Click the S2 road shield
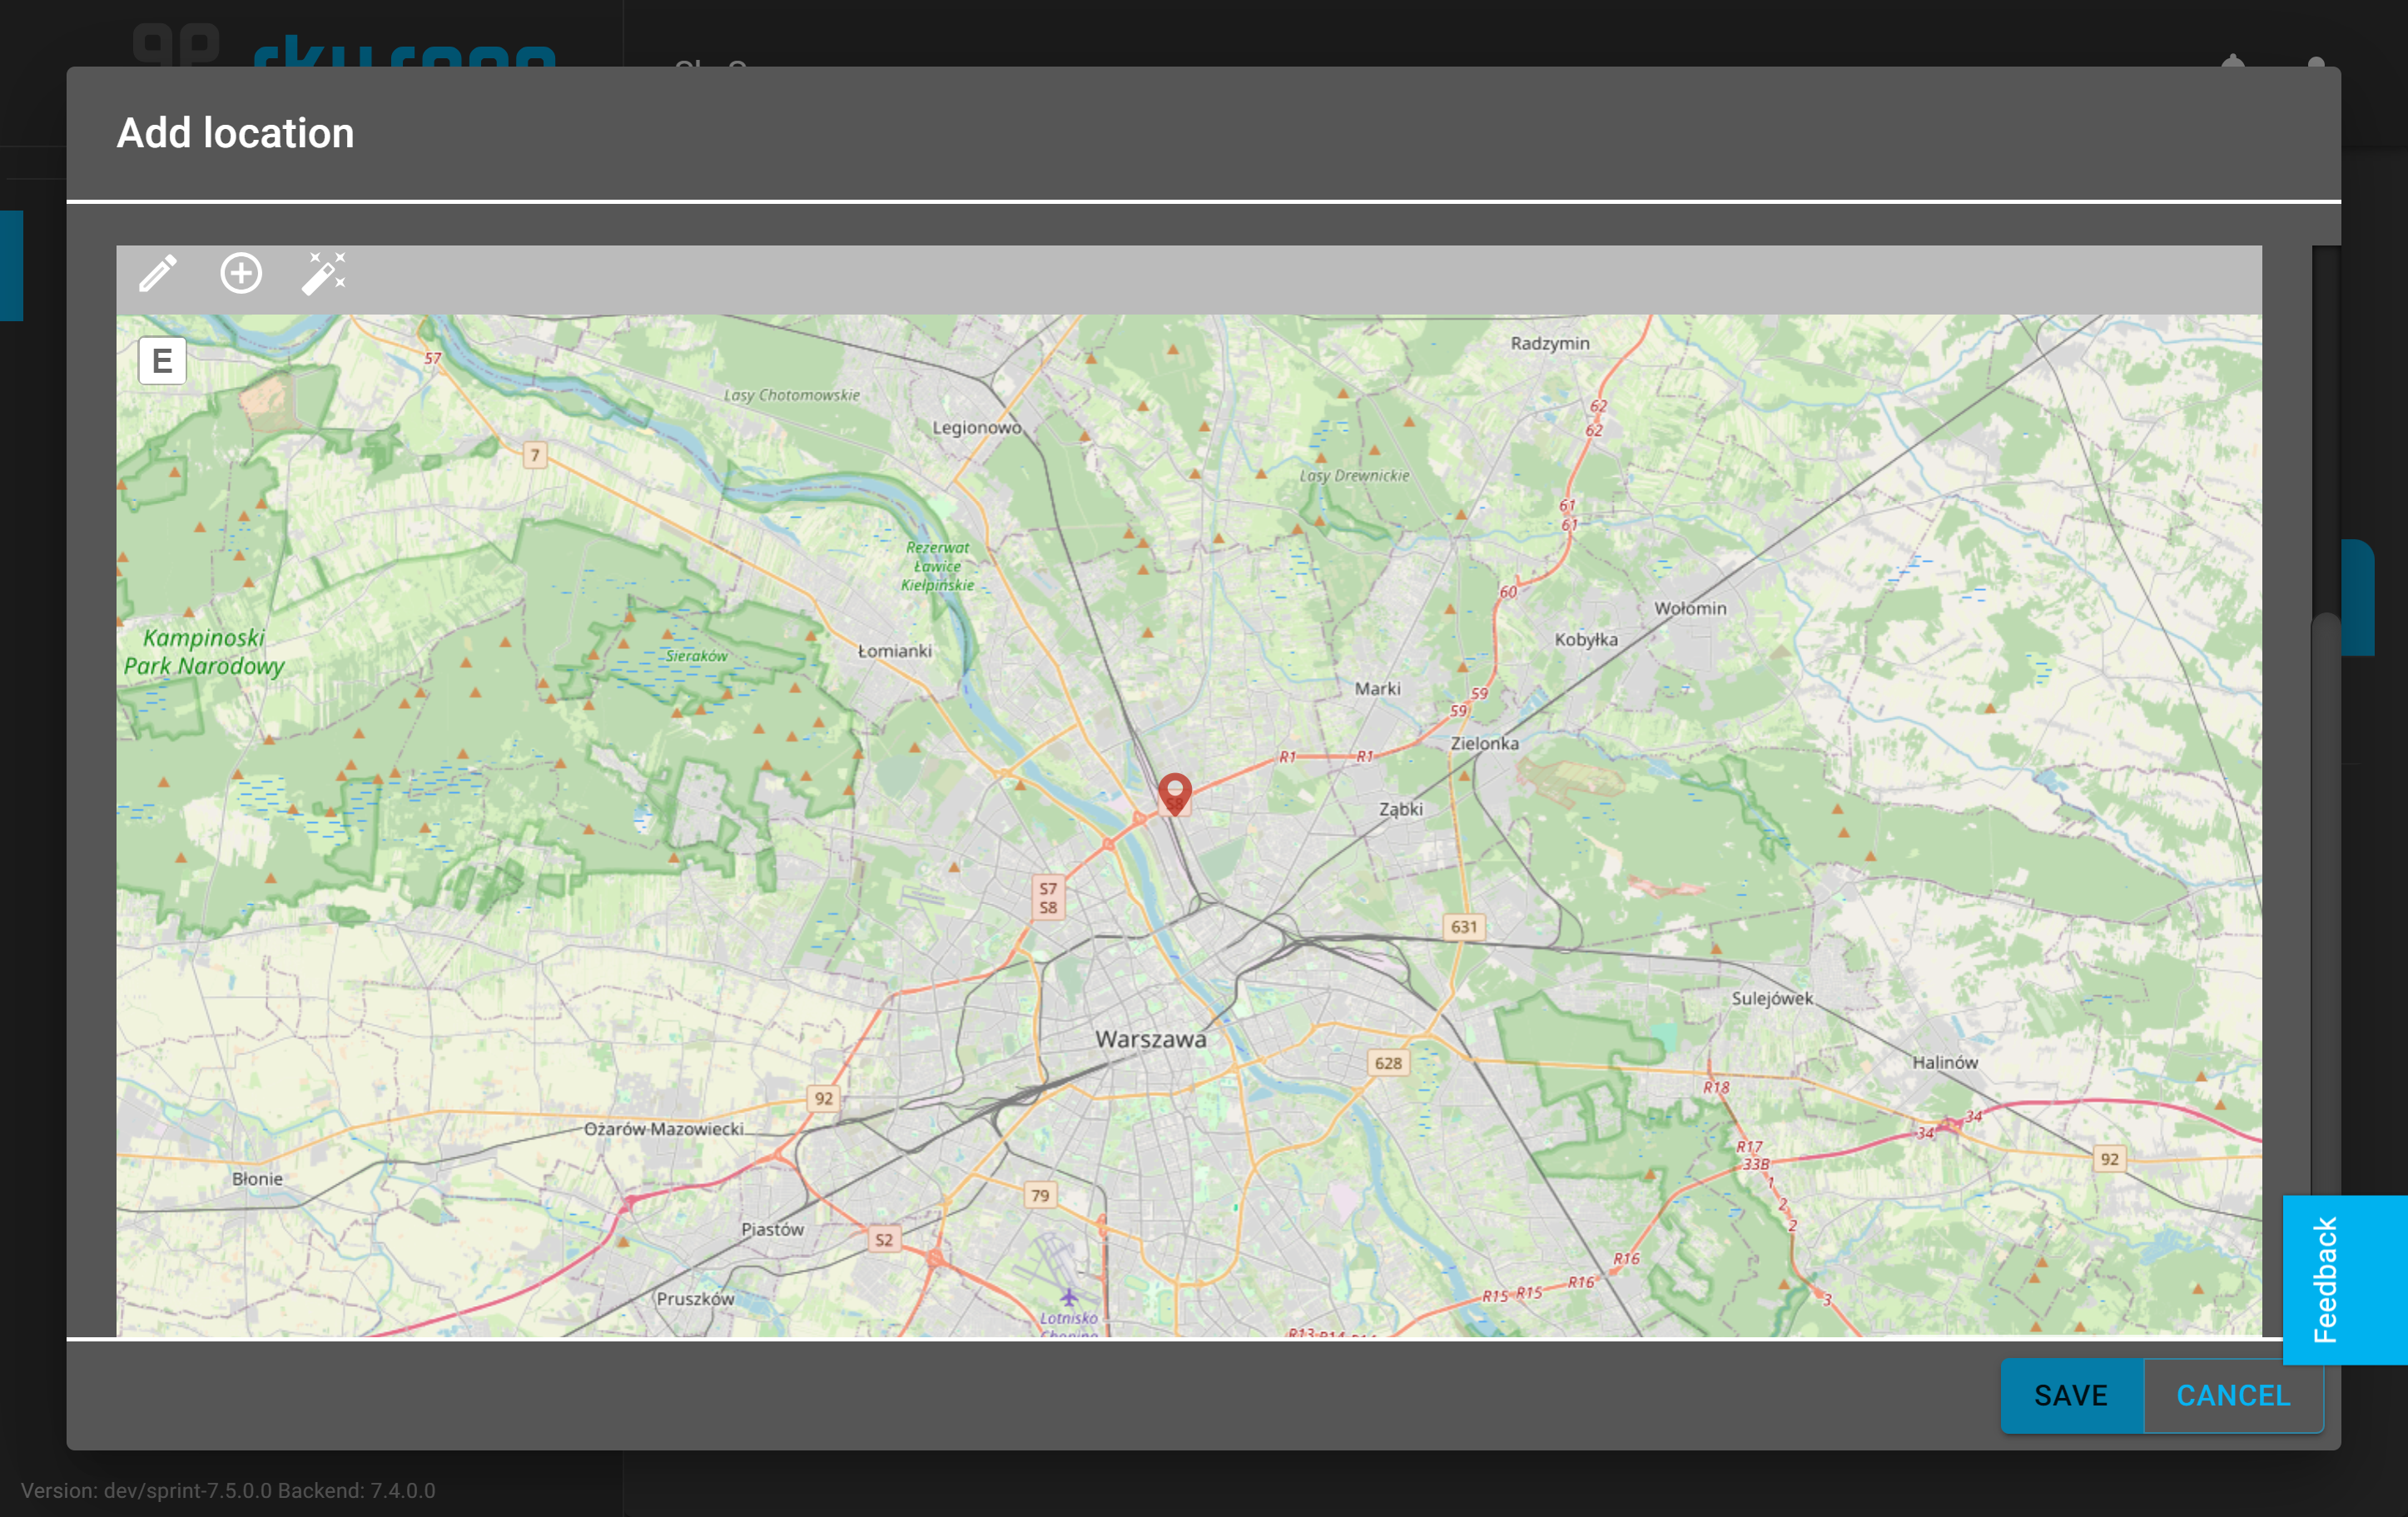2408x1517 pixels. coord(884,1240)
